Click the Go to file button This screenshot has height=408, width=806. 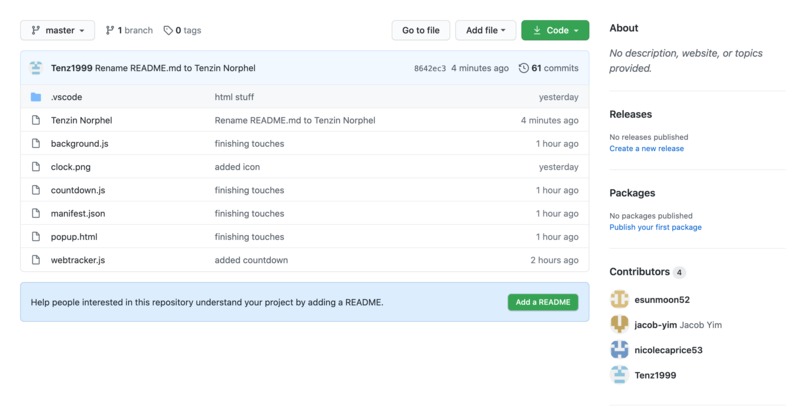[x=420, y=30]
